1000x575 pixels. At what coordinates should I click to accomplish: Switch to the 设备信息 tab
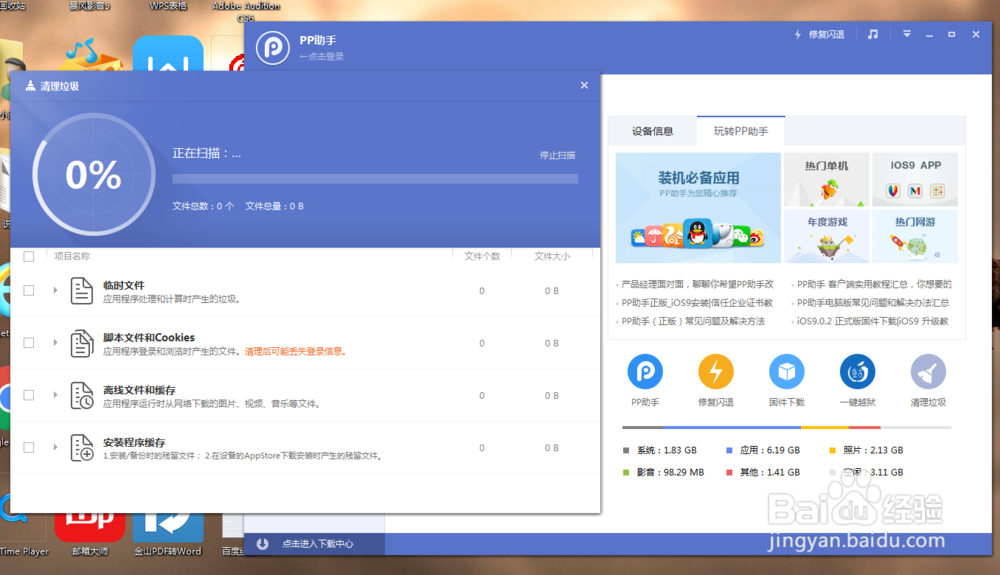(x=652, y=131)
